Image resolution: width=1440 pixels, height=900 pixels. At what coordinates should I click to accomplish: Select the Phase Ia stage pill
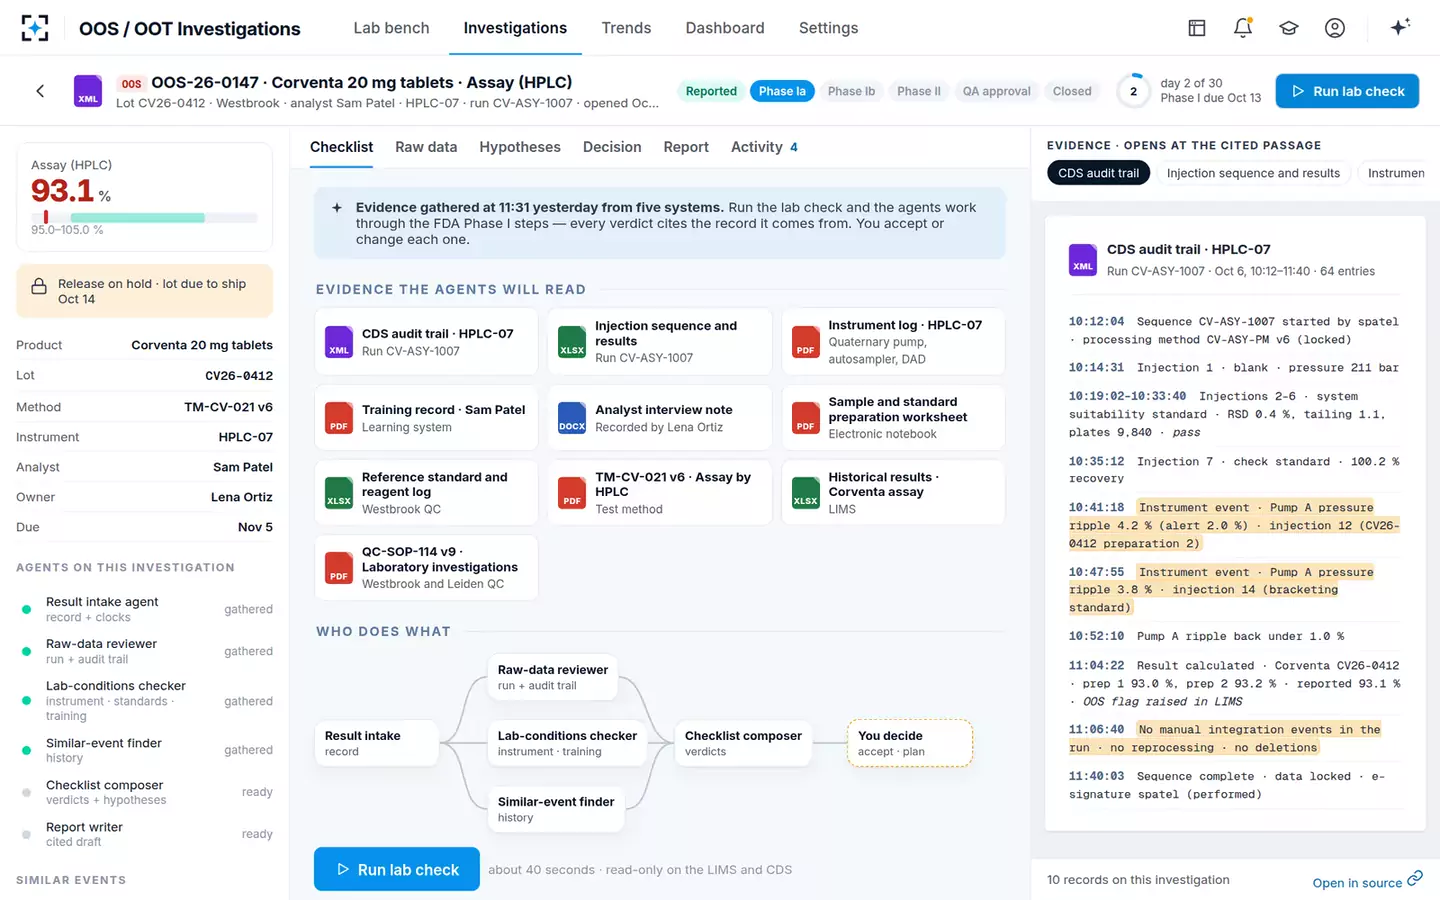pos(782,91)
